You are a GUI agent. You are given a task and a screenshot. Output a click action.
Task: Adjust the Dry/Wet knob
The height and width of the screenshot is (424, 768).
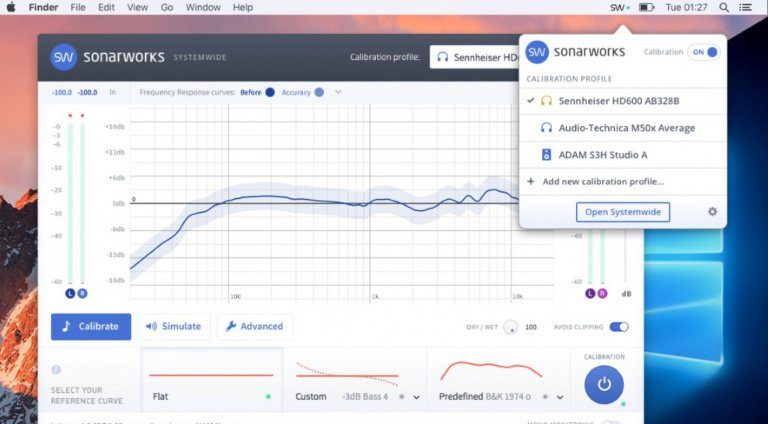(x=510, y=327)
